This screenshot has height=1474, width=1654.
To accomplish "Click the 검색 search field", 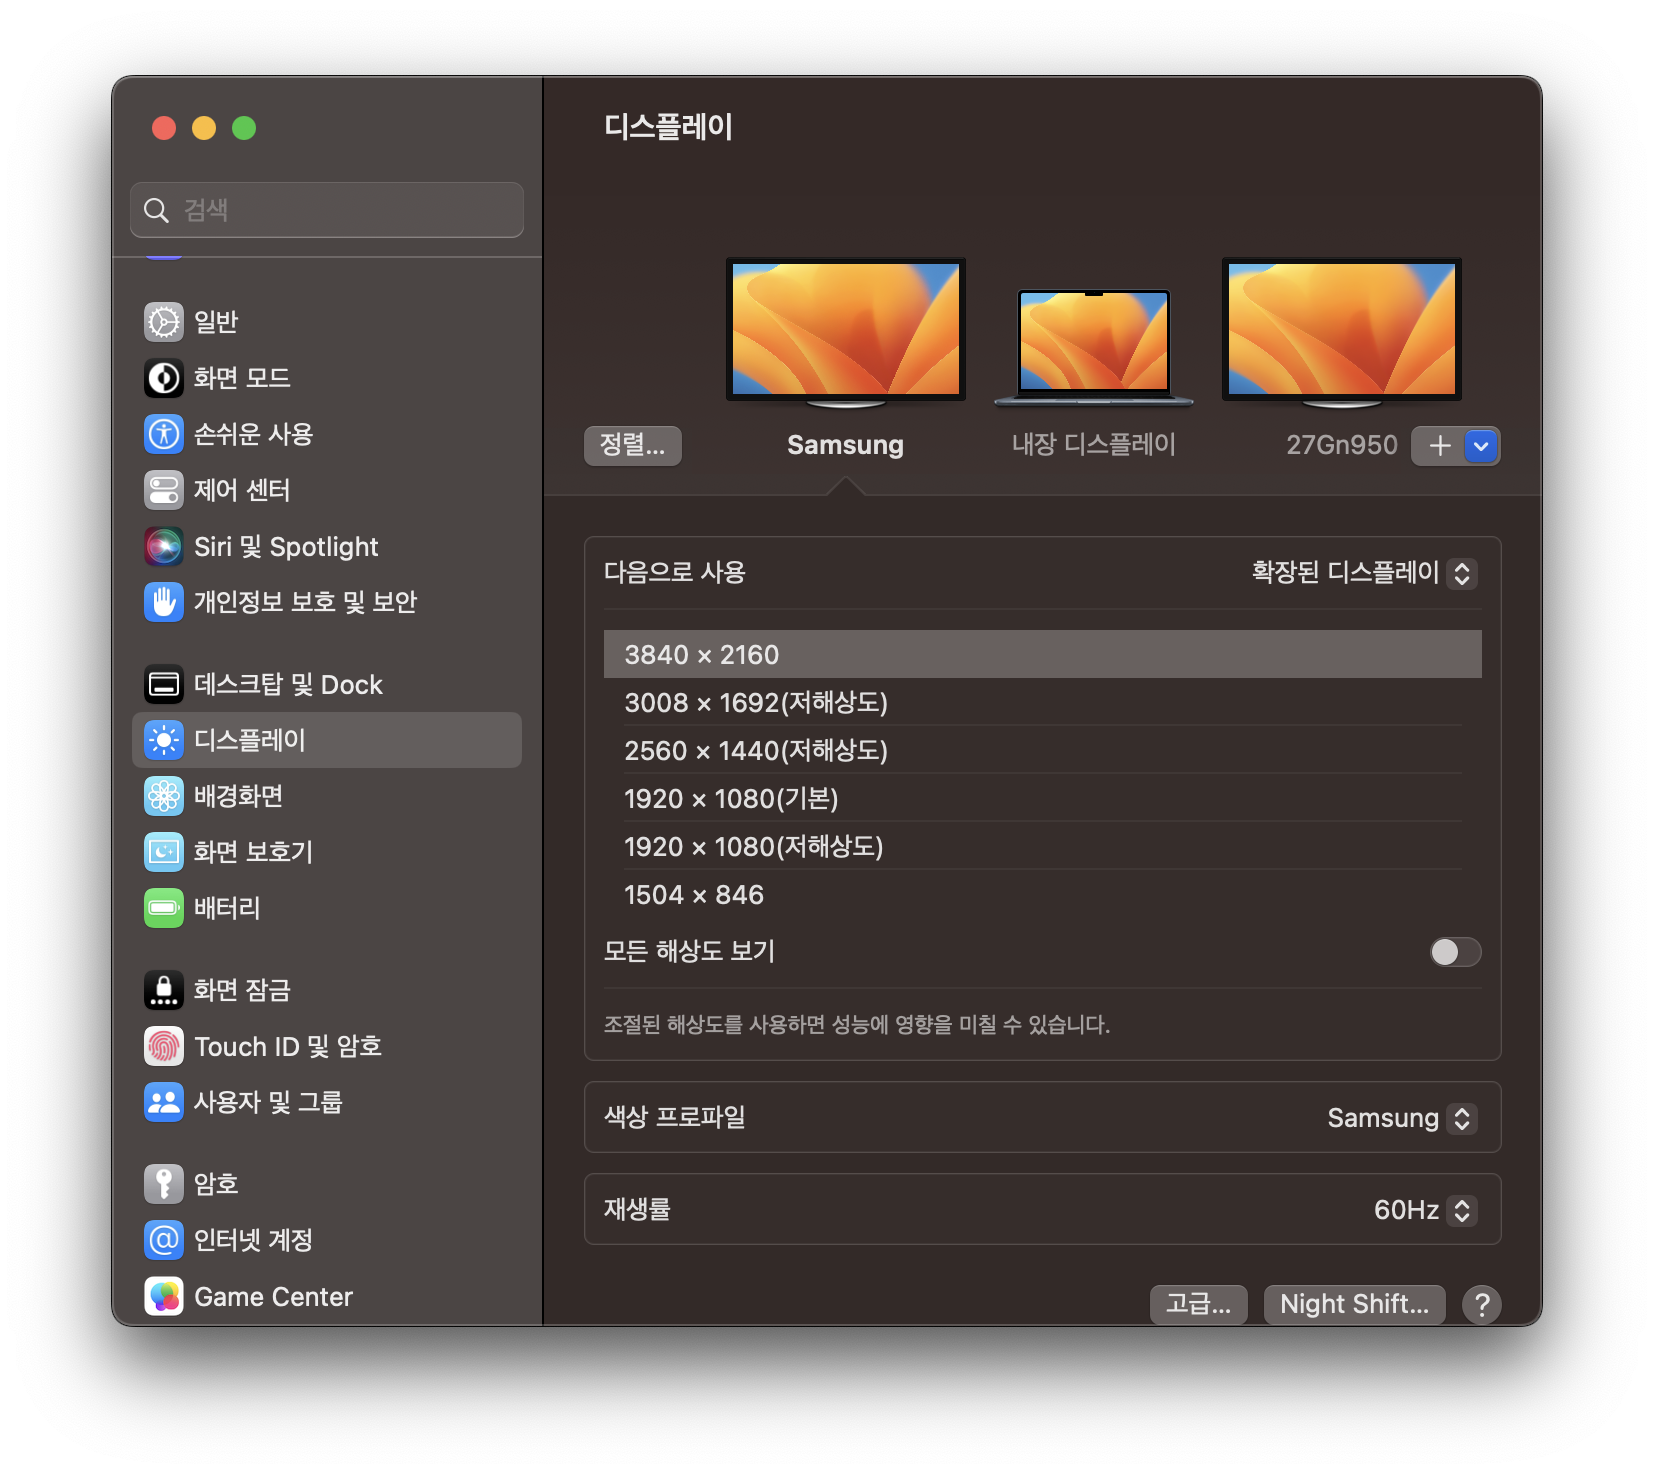I will (327, 210).
